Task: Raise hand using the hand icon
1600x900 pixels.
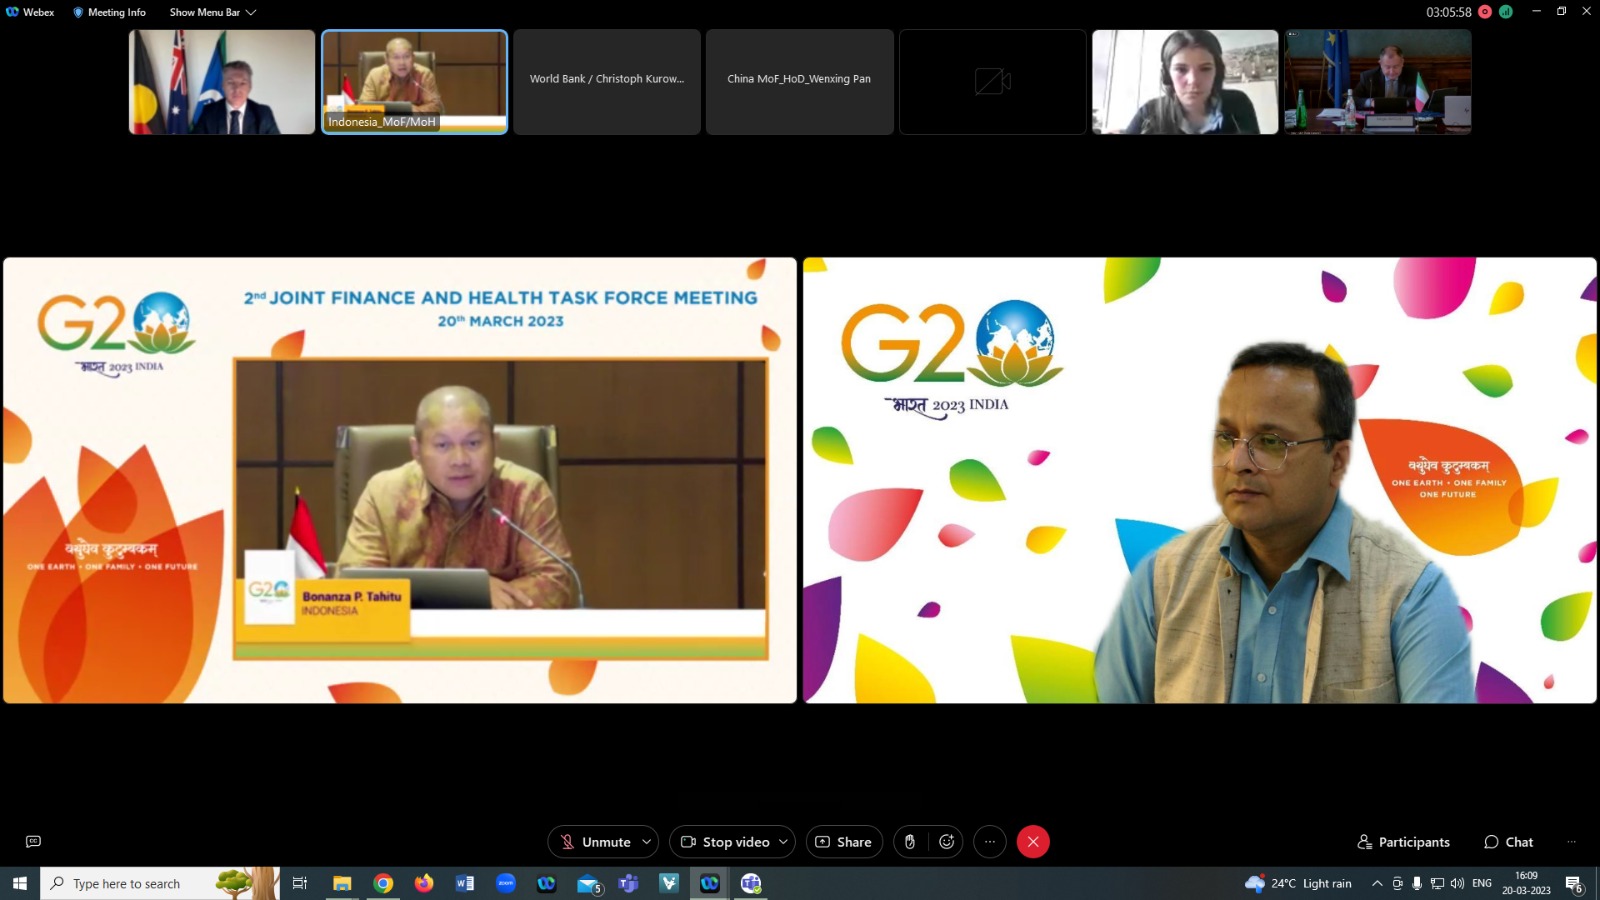Action: click(x=910, y=842)
